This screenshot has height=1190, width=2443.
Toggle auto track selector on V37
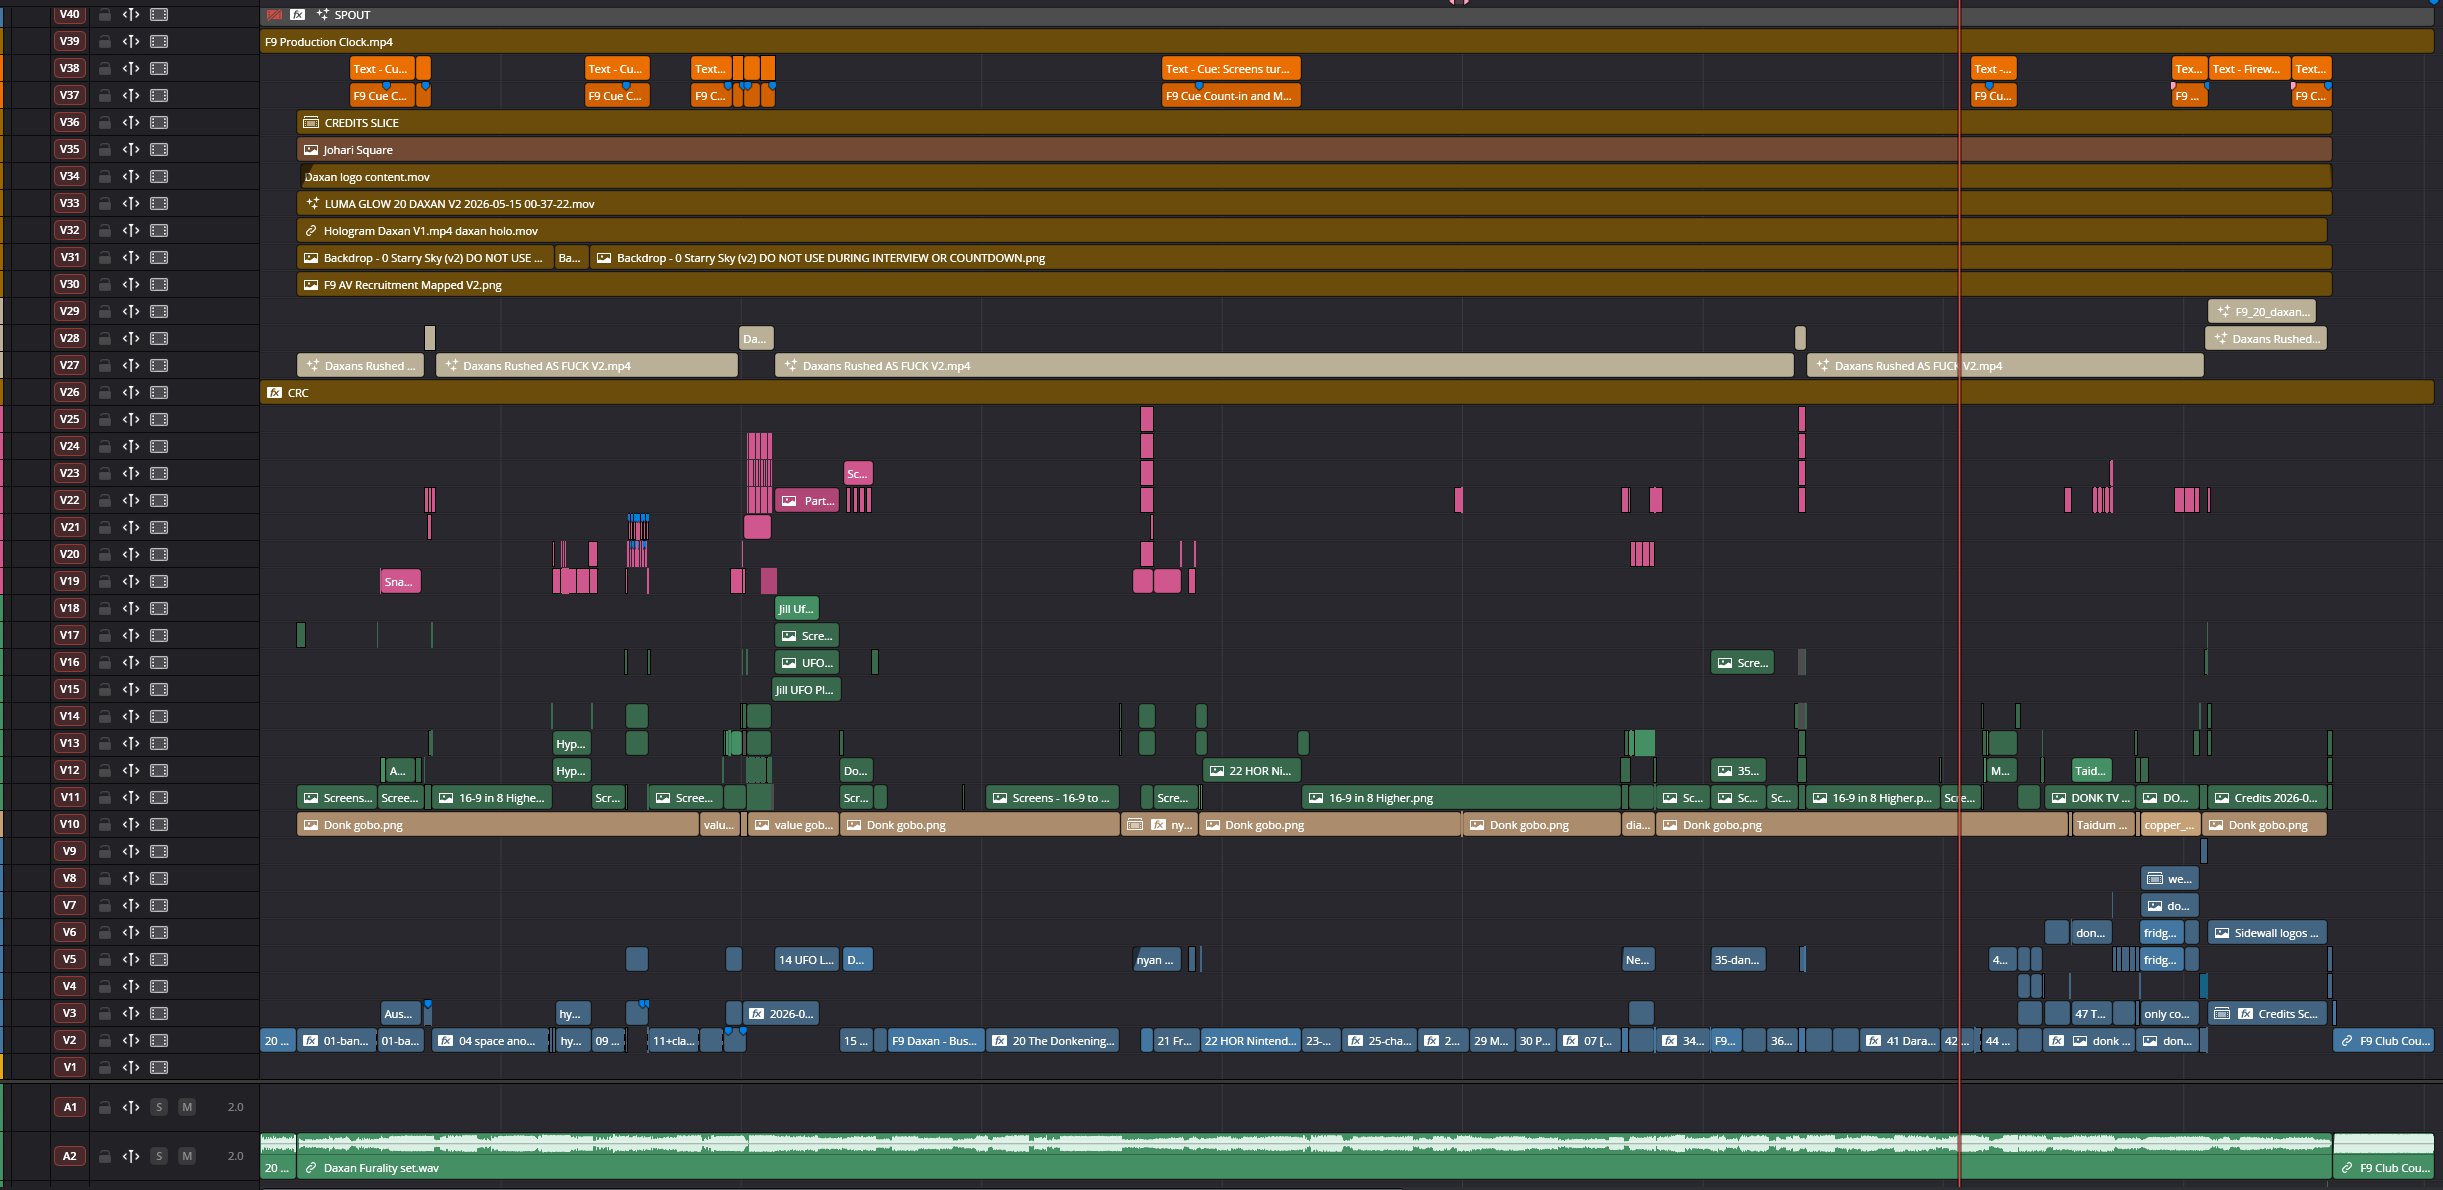[131, 95]
